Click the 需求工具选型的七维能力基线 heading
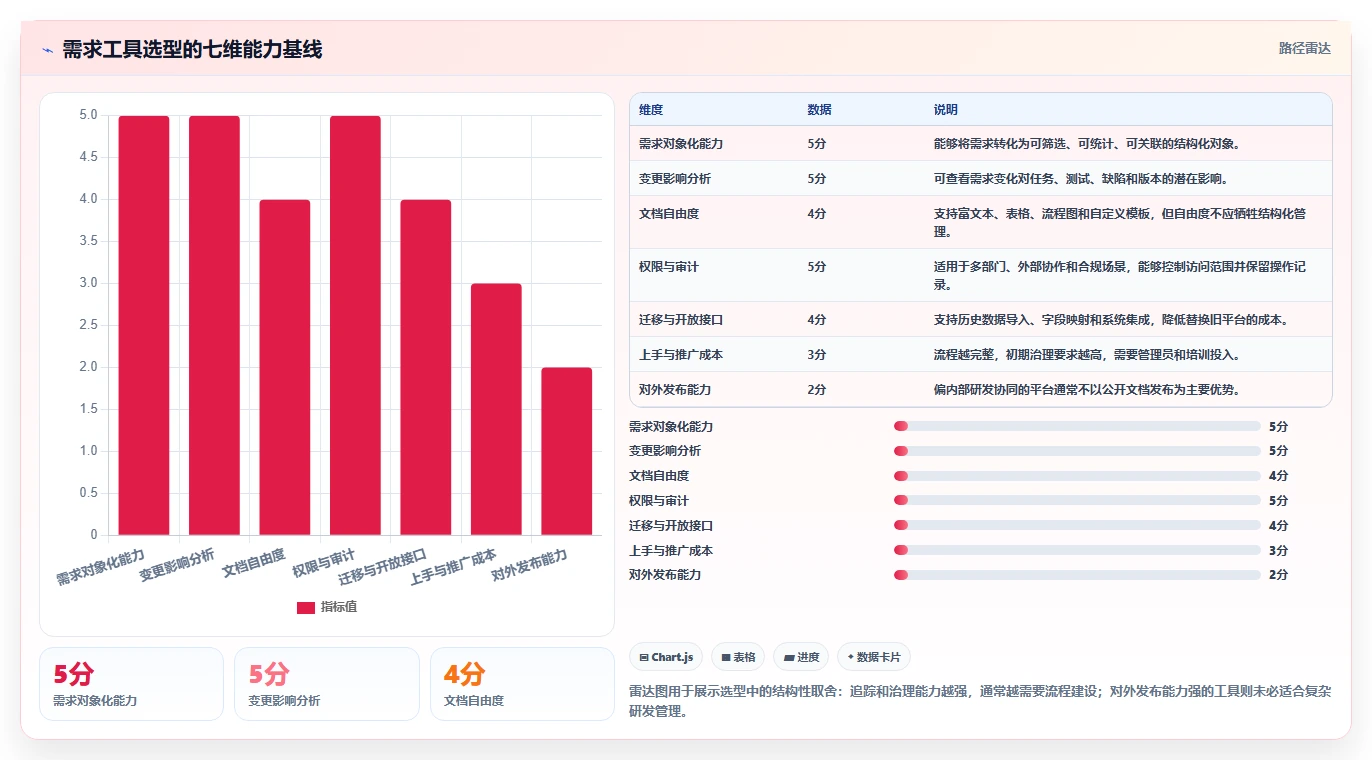The image size is (1372, 760). [192, 49]
